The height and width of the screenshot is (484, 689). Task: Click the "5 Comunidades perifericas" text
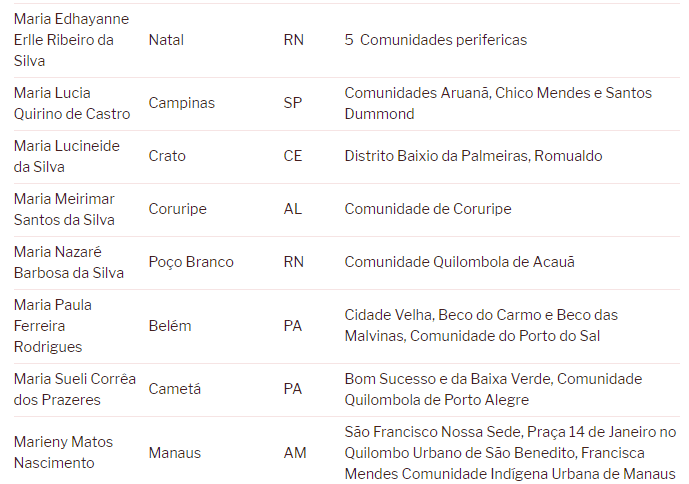point(435,40)
